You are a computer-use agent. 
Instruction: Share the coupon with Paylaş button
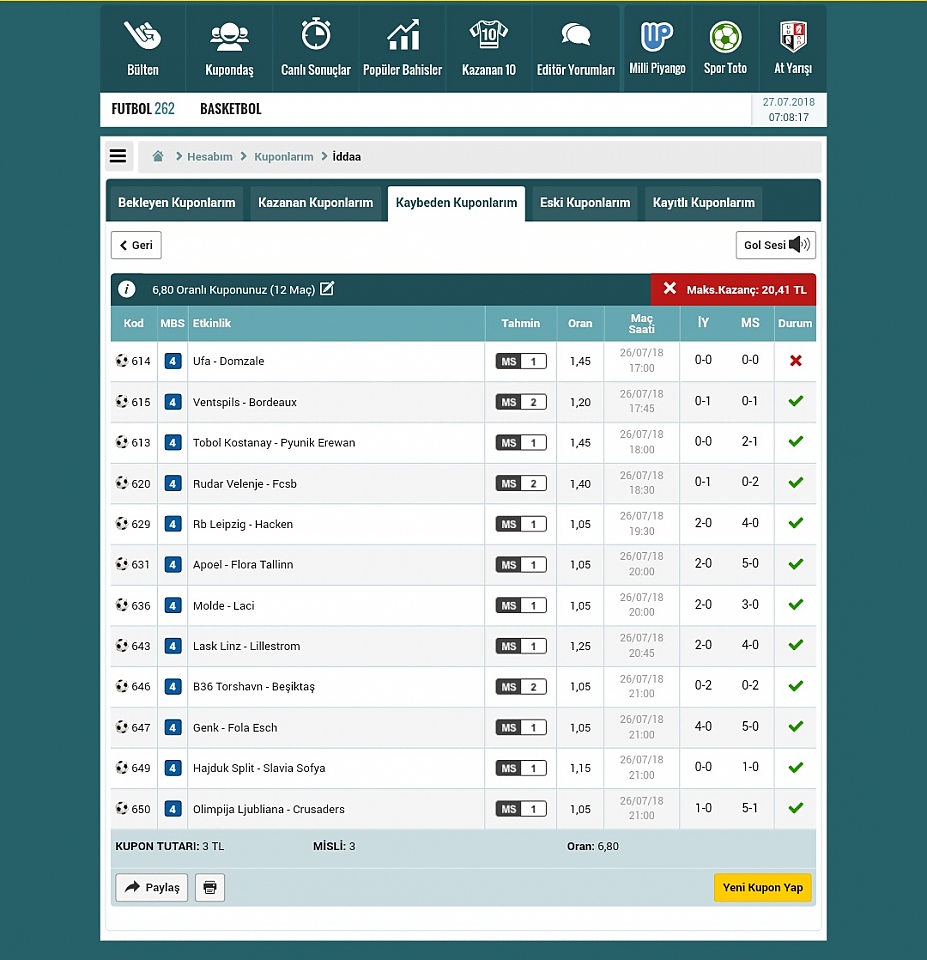(x=152, y=887)
